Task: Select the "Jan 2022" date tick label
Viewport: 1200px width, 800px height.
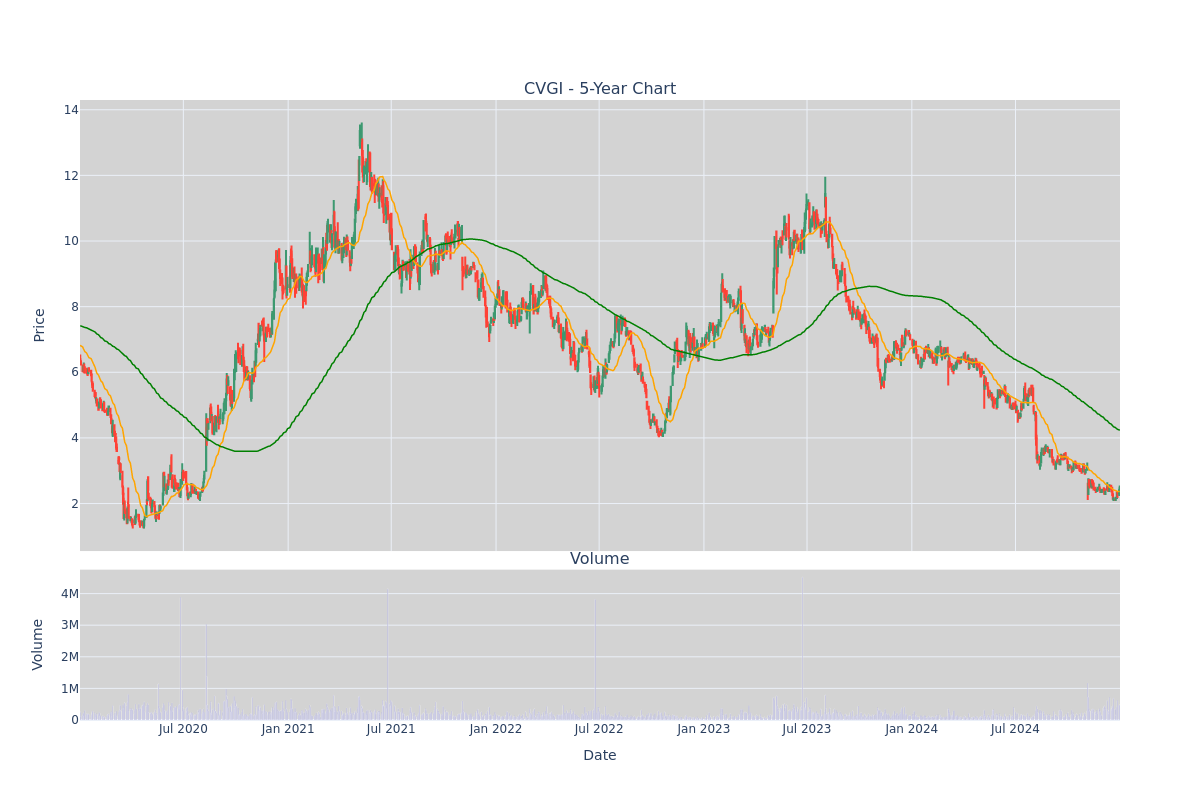Action: pos(496,729)
